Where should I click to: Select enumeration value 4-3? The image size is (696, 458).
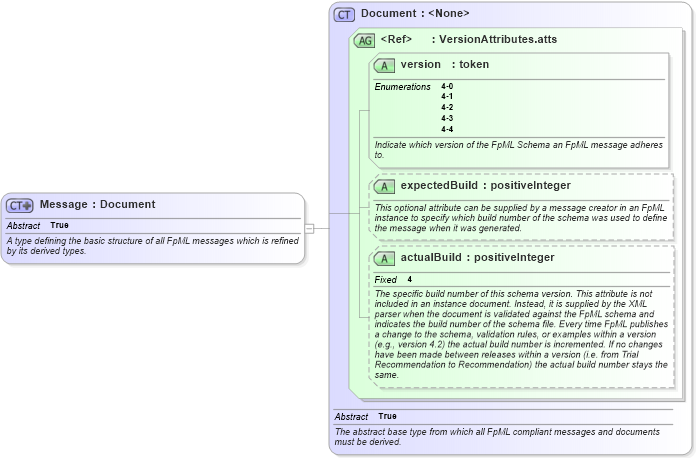pos(447,118)
